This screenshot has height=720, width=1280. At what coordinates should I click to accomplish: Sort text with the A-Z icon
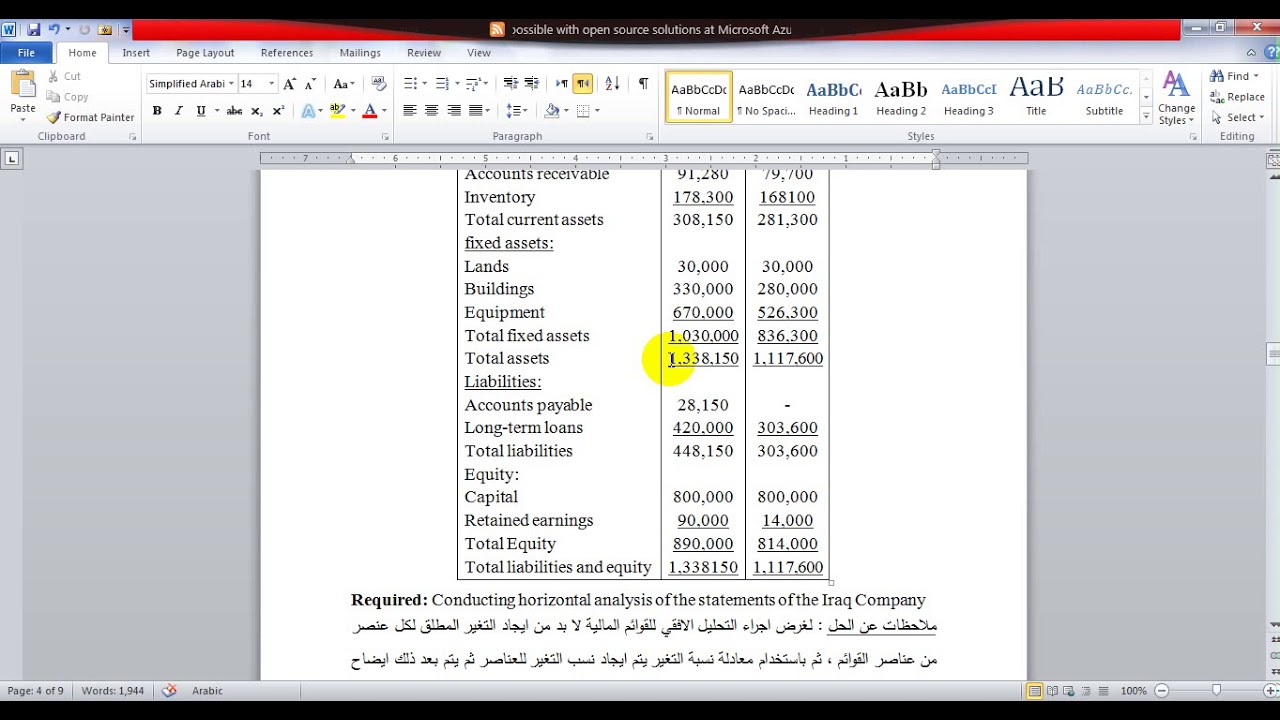613,84
